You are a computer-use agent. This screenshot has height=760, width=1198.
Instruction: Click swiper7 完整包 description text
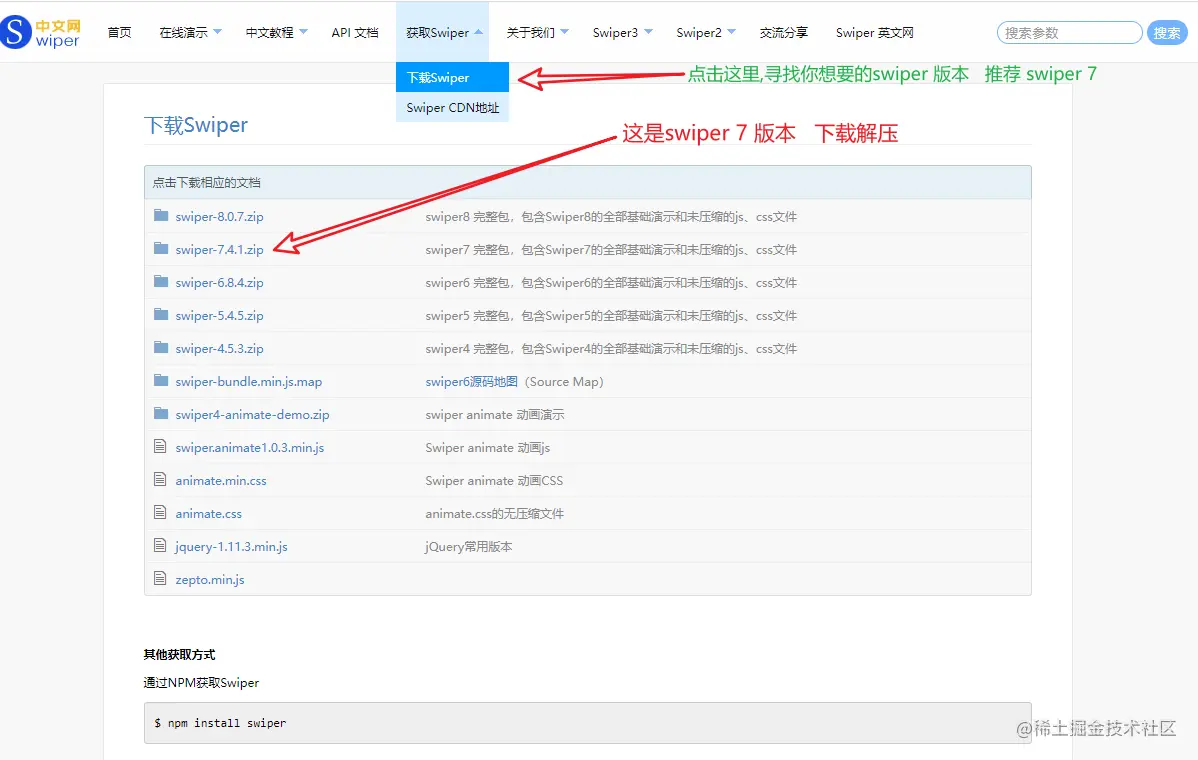click(x=610, y=249)
